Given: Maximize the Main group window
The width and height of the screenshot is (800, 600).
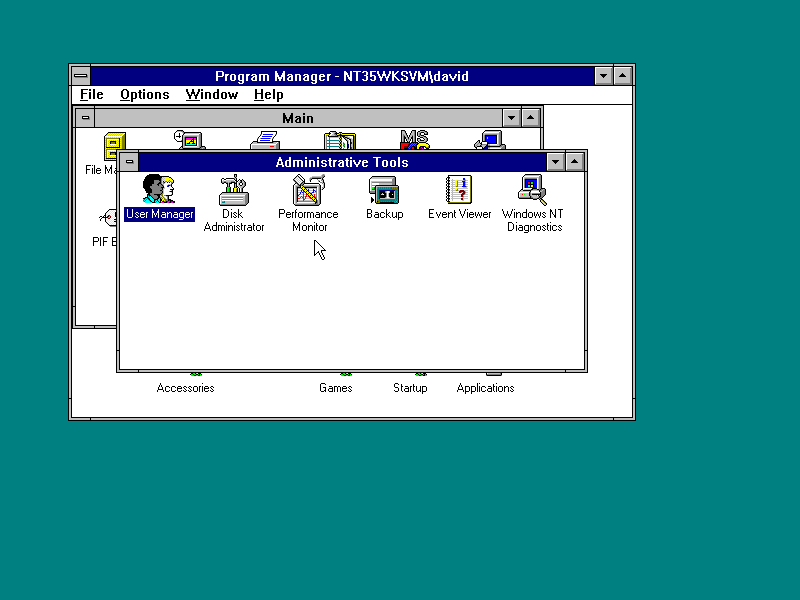Looking at the screenshot, I should pyautogui.click(x=531, y=118).
